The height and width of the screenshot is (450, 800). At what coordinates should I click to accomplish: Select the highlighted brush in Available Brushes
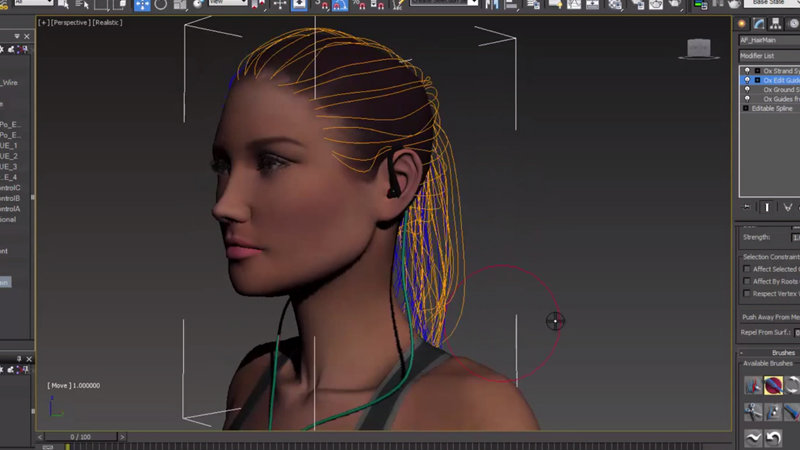coord(773,385)
